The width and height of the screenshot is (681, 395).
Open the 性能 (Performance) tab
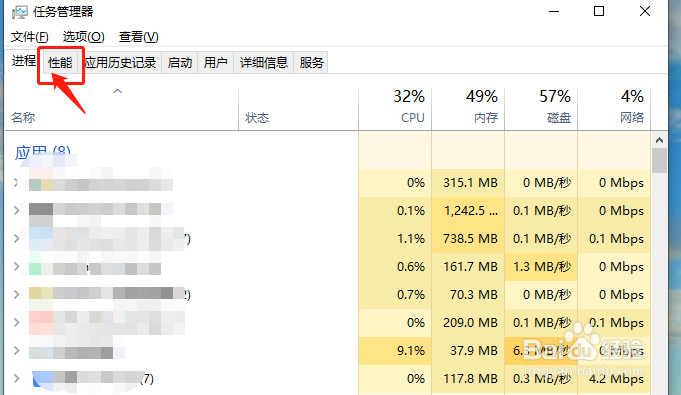60,63
